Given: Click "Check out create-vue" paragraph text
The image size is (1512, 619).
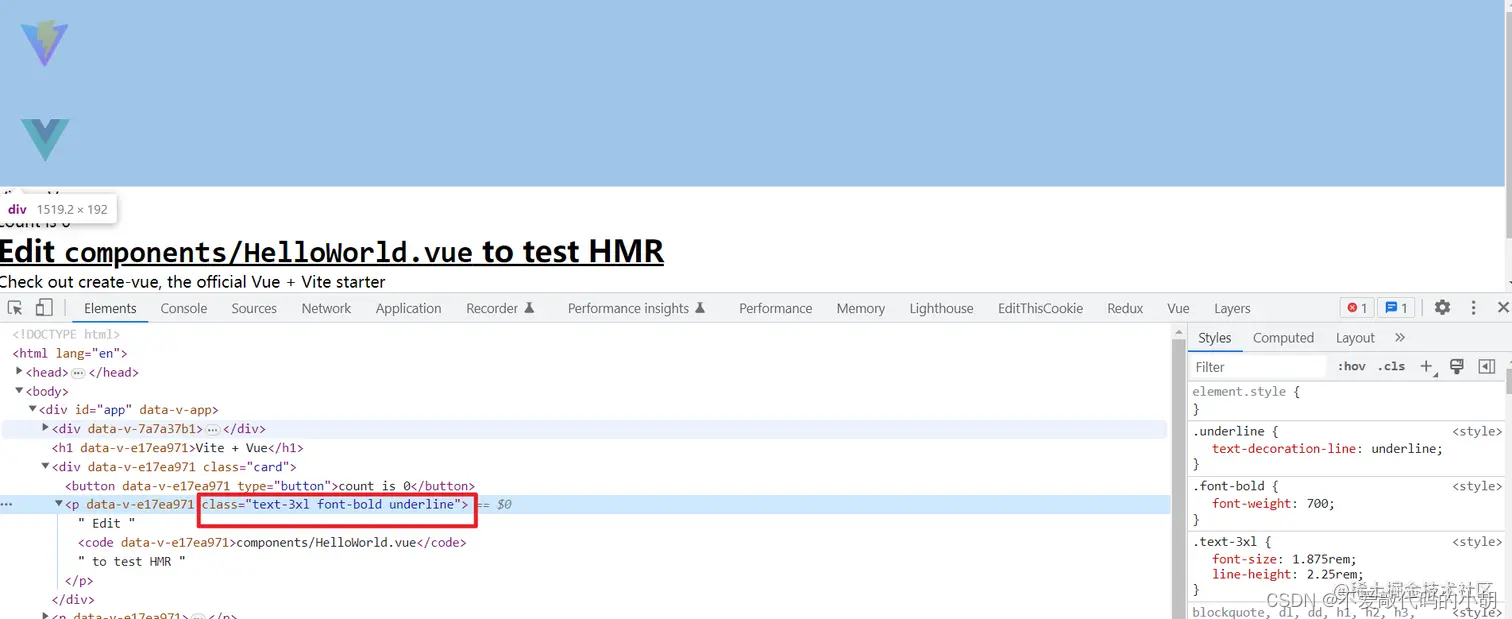Looking at the screenshot, I should (x=192, y=282).
